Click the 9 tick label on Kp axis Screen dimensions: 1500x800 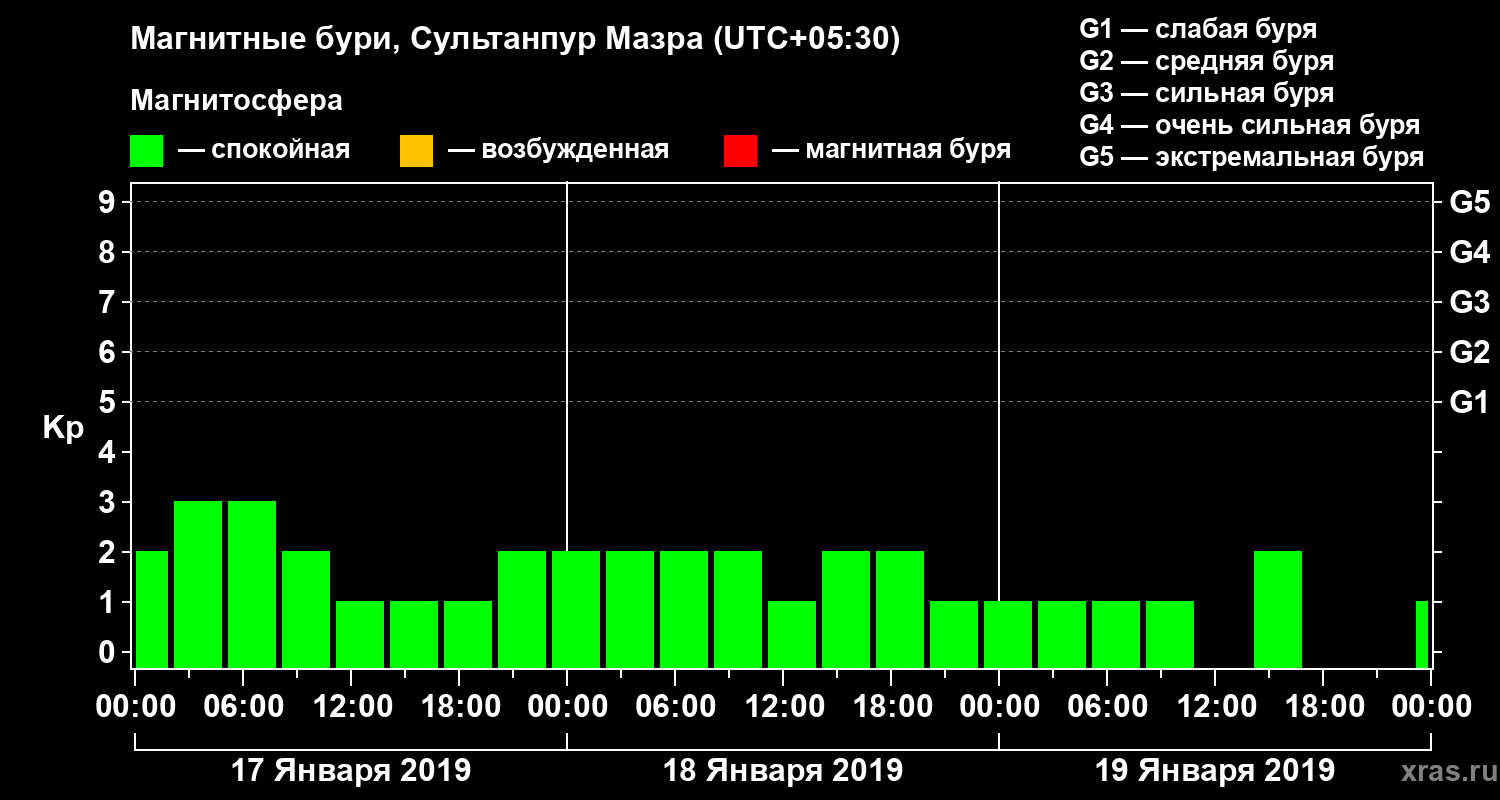click(109, 203)
